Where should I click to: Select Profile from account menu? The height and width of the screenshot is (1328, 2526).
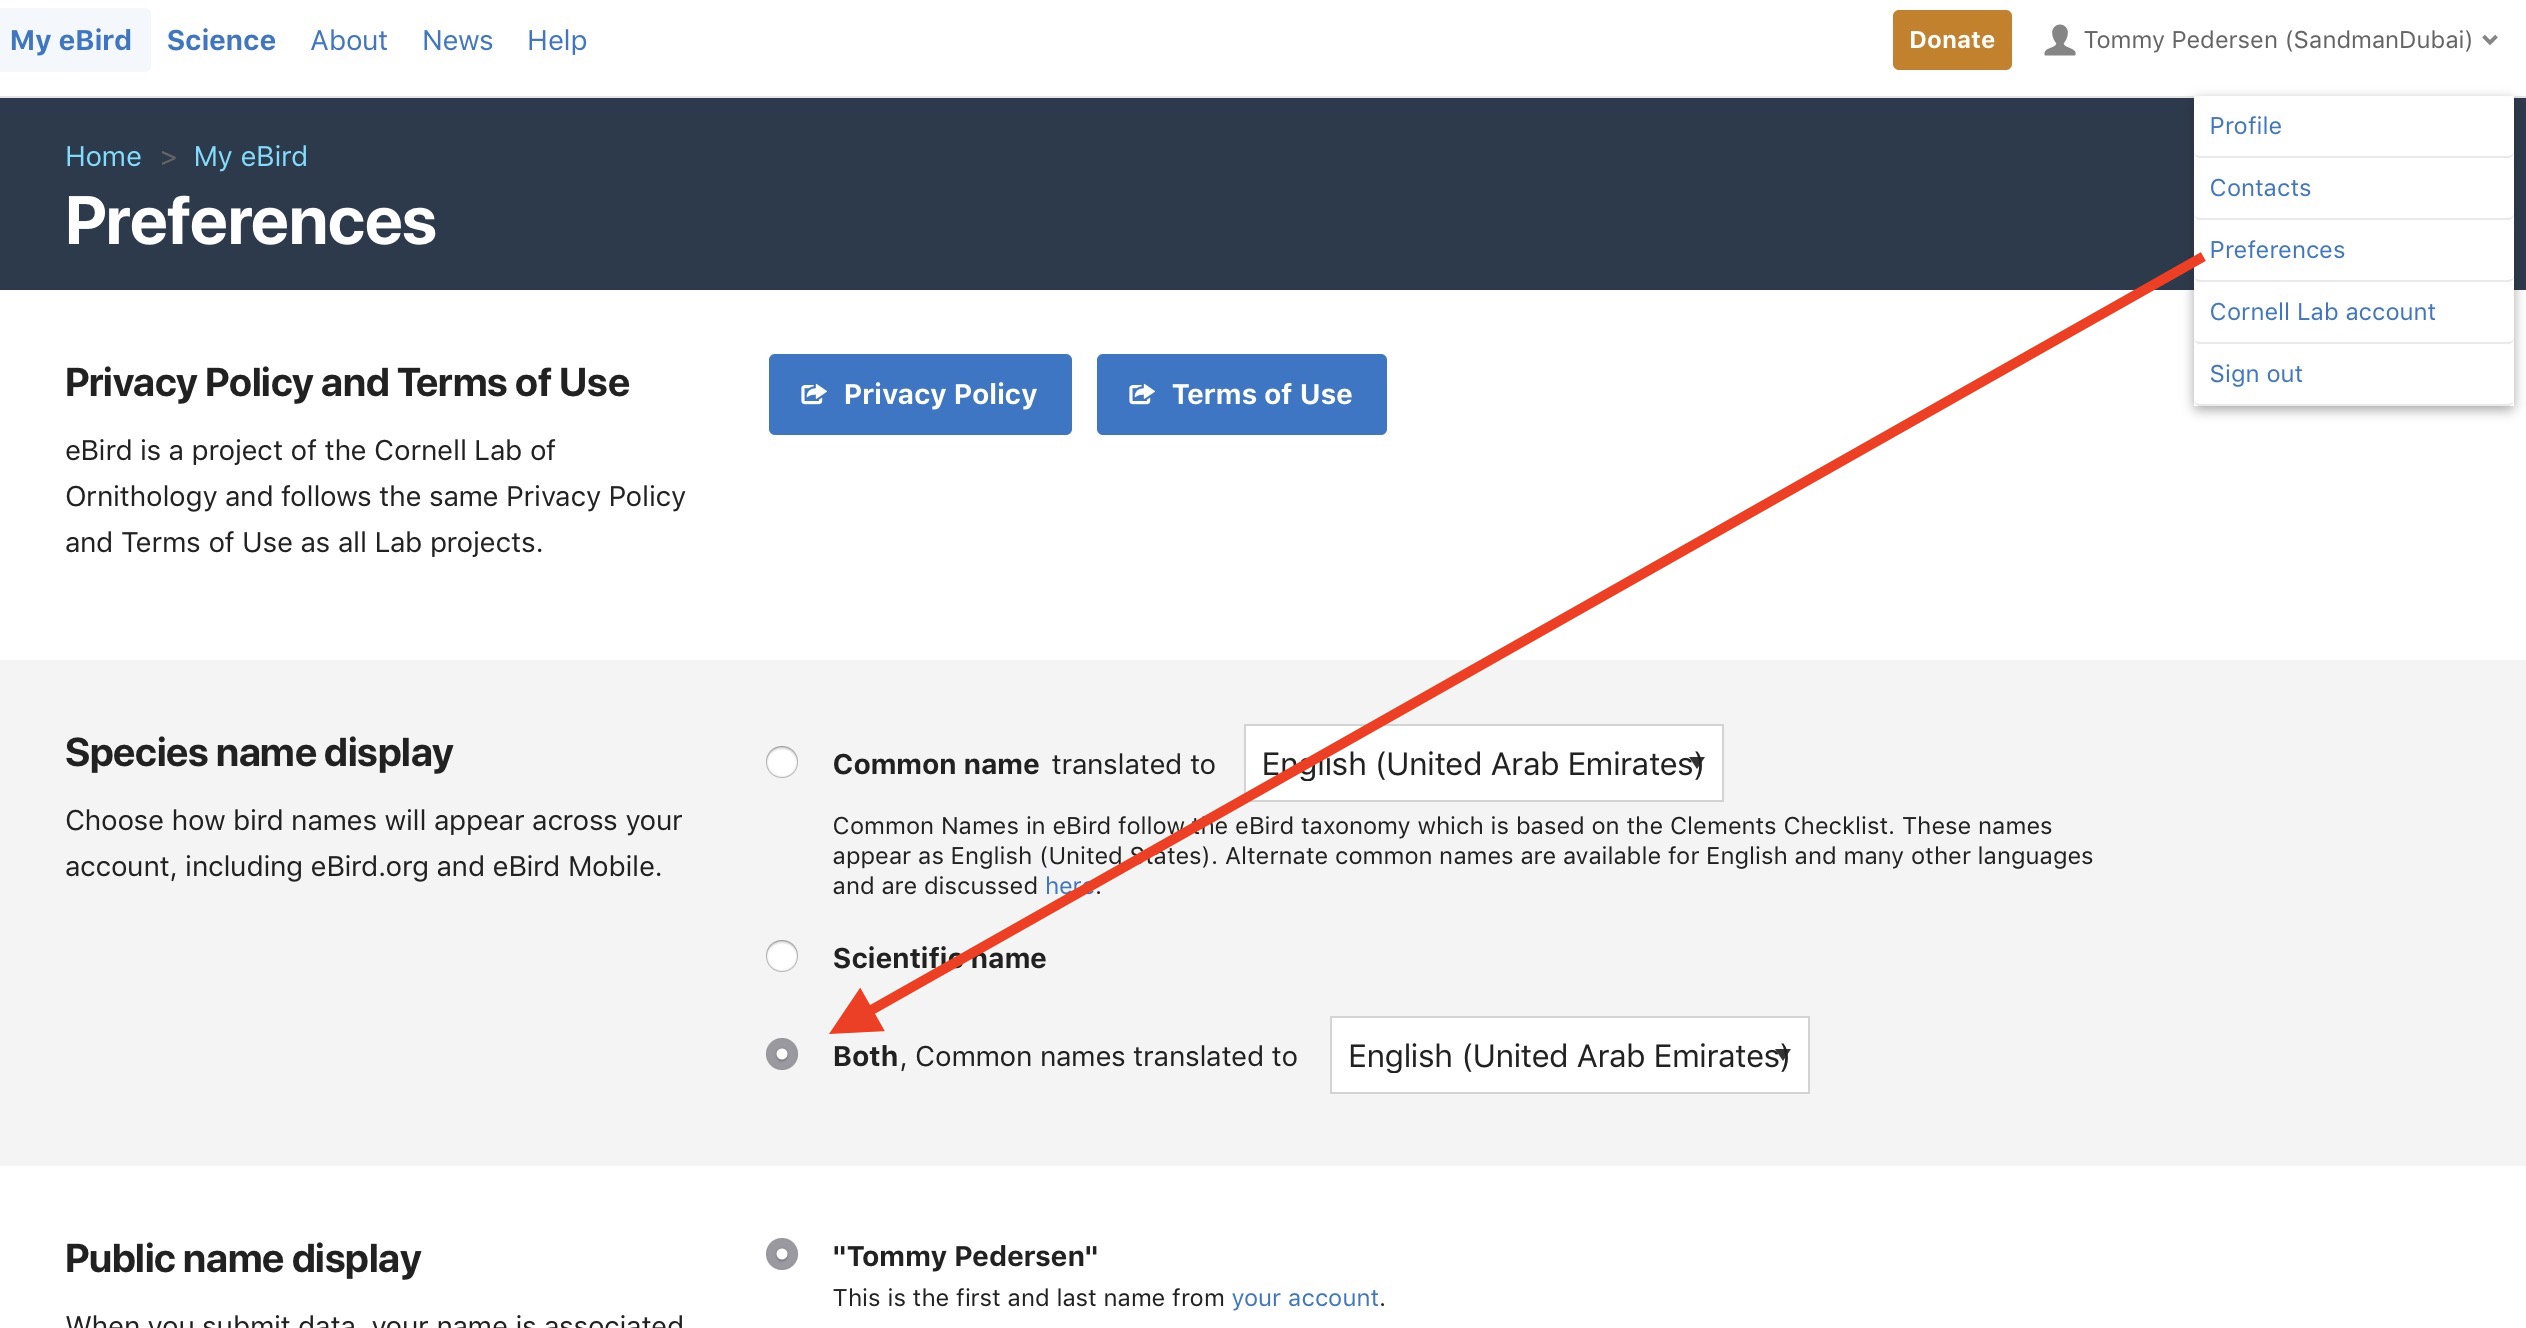pos(2353,126)
